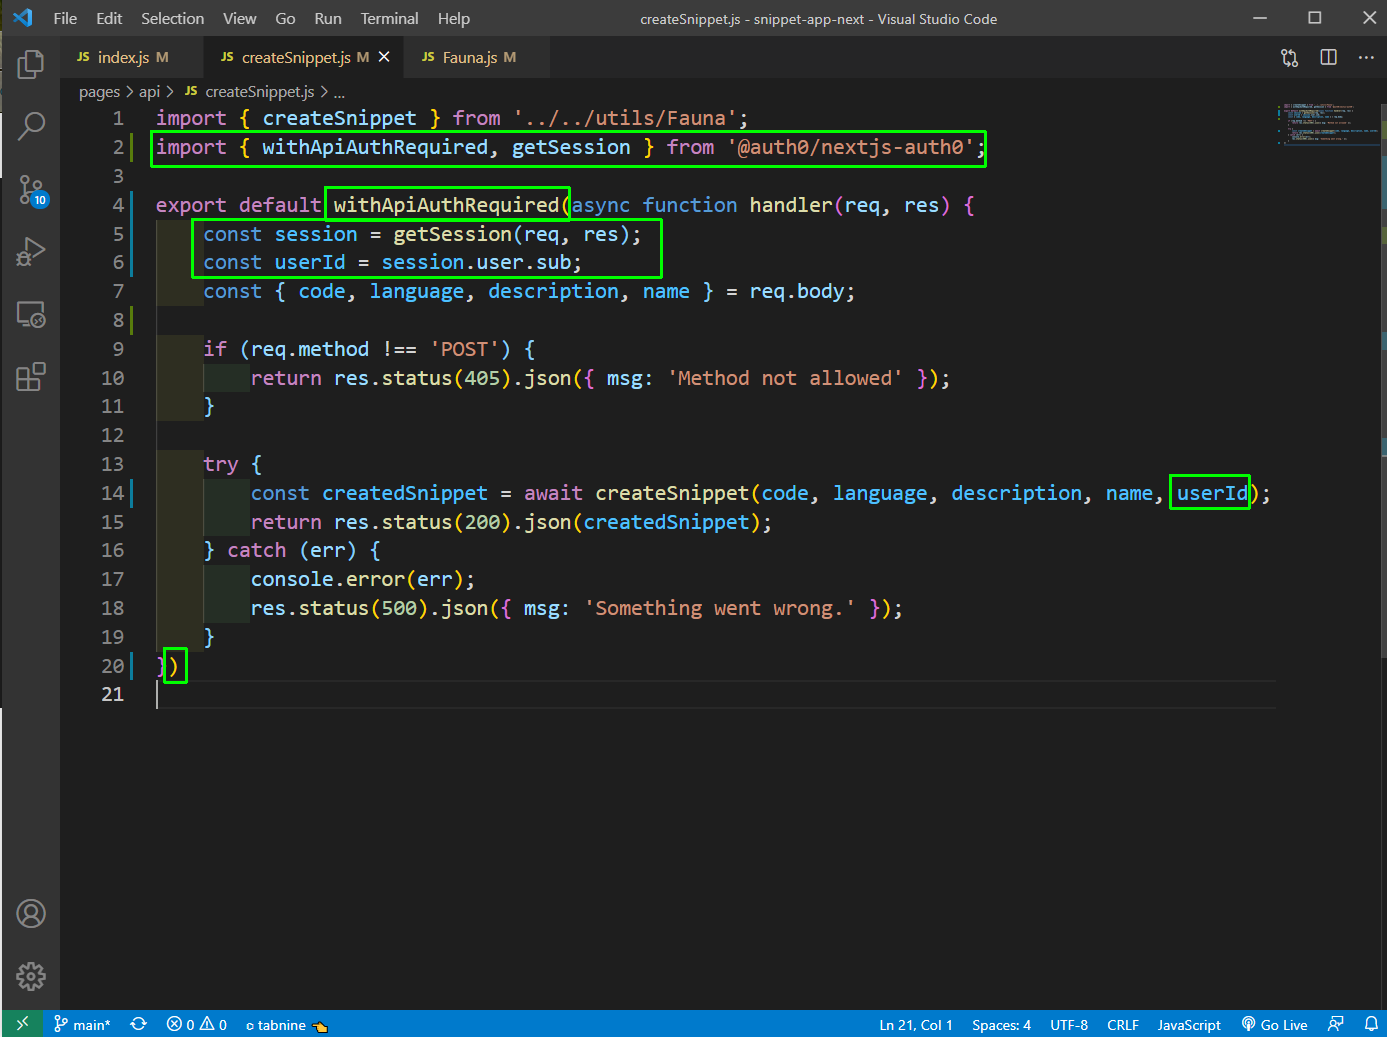Open the Help menu

pos(454,18)
